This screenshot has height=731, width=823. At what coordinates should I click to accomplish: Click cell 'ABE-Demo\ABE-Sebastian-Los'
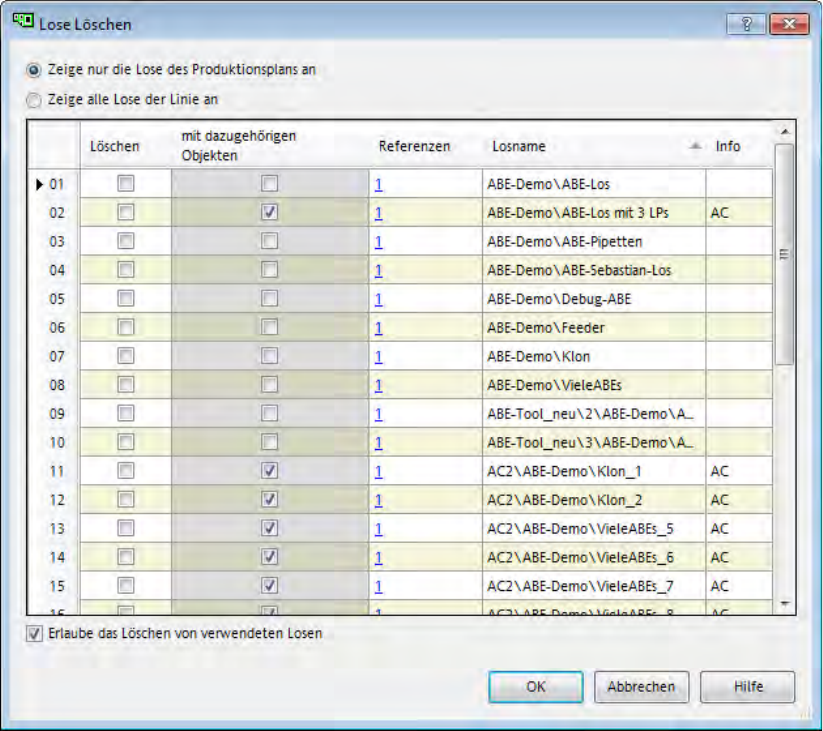pyautogui.click(x=594, y=270)
